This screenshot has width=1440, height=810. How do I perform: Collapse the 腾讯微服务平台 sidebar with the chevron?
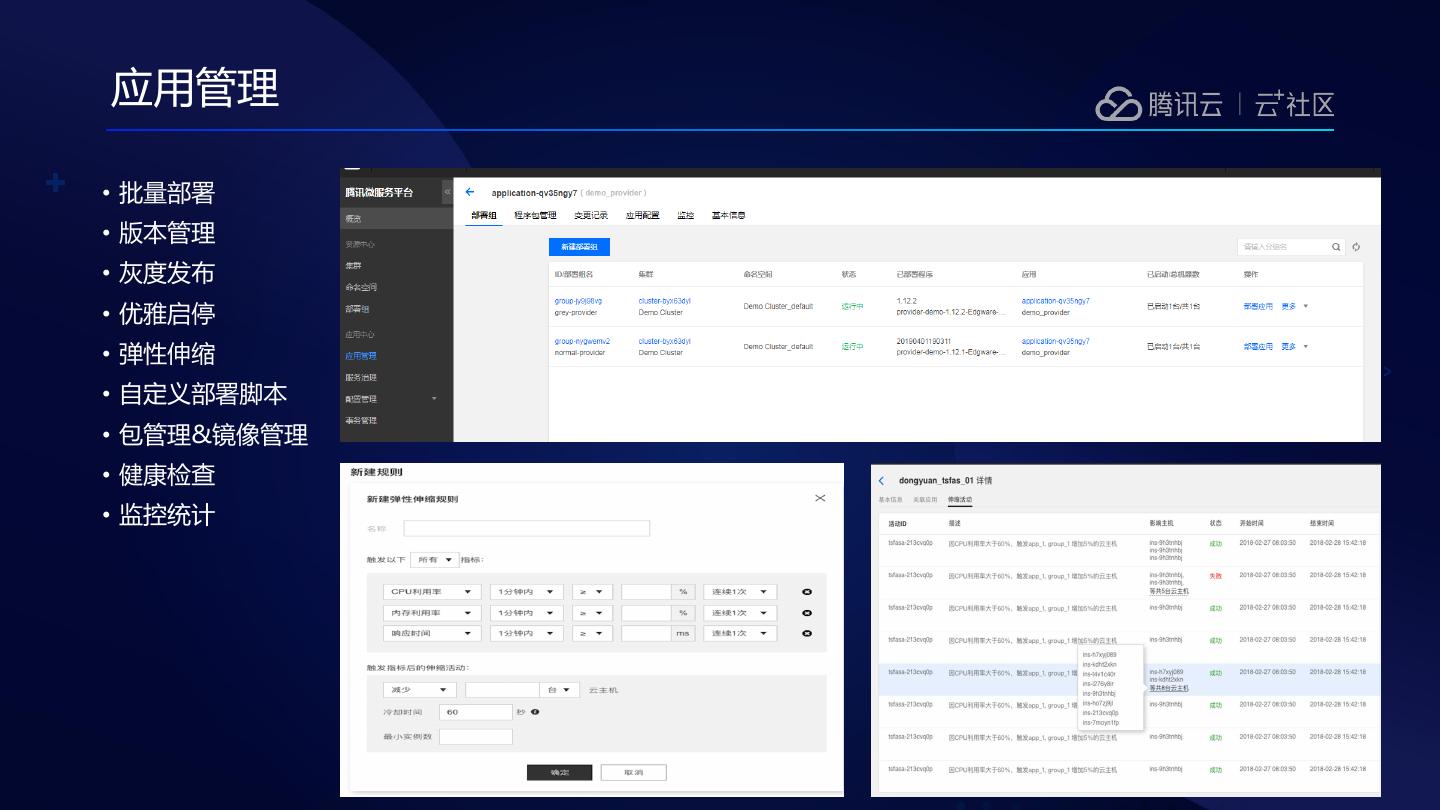[447, 191]
